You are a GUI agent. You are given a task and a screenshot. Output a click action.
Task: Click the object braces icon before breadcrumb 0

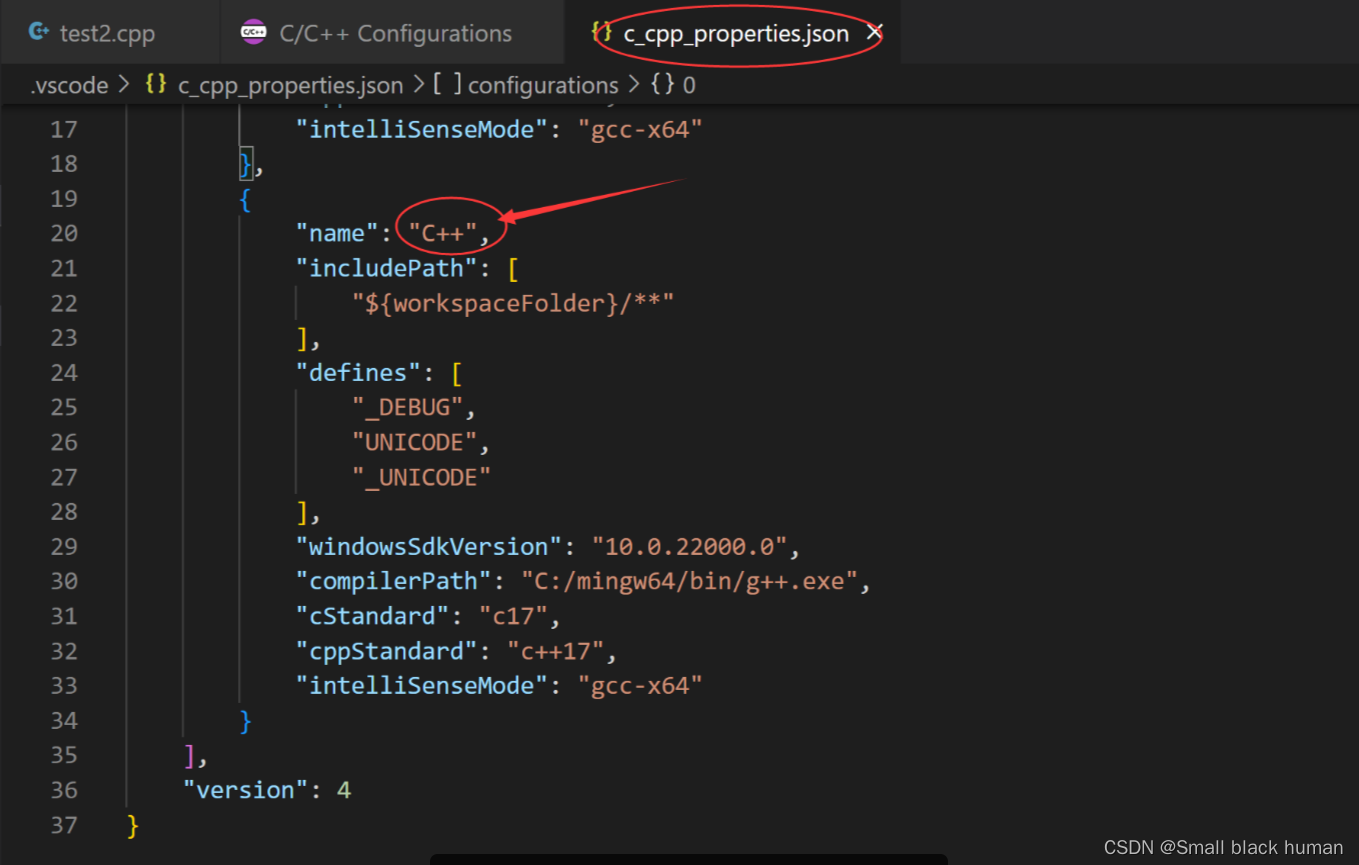tap(662, 85)
